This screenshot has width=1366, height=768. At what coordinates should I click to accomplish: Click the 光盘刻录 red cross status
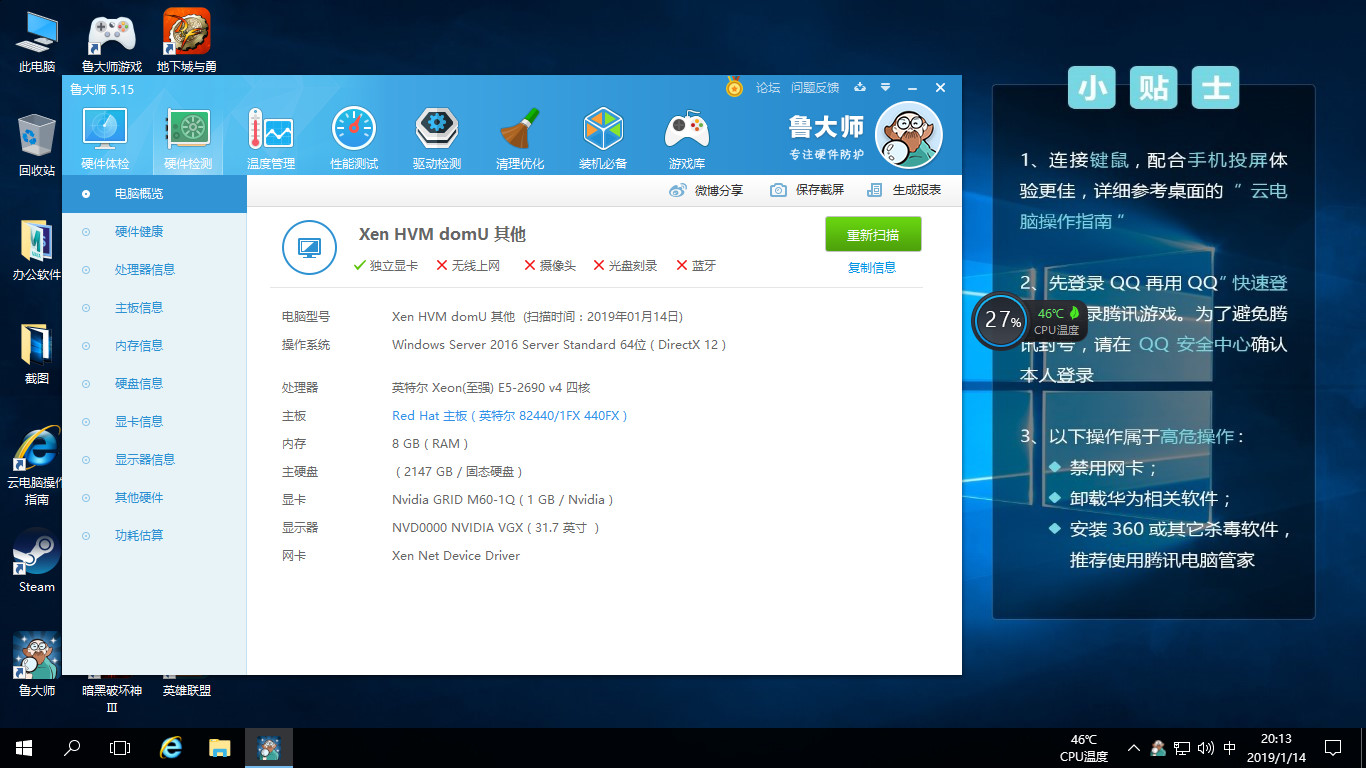point(625,266)
